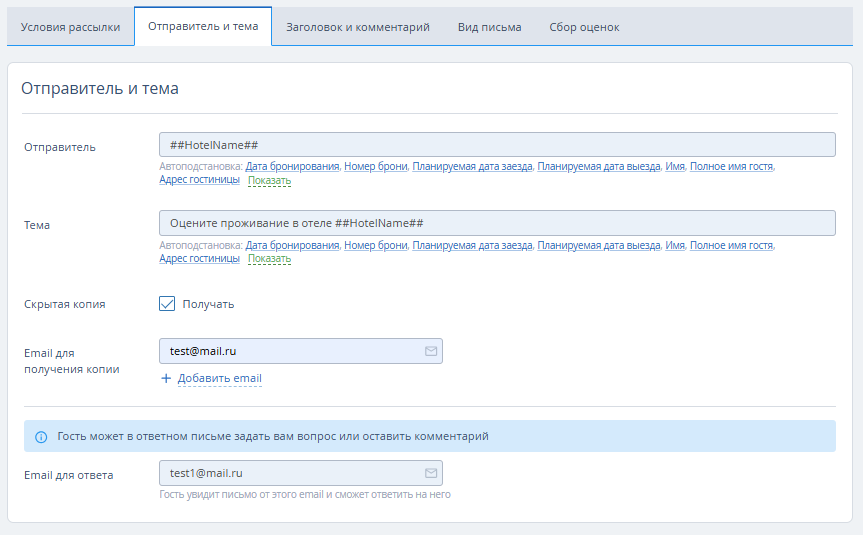Click the plus icon beside Добавить email
Screen dimensions: 863x535
point(166,378)
